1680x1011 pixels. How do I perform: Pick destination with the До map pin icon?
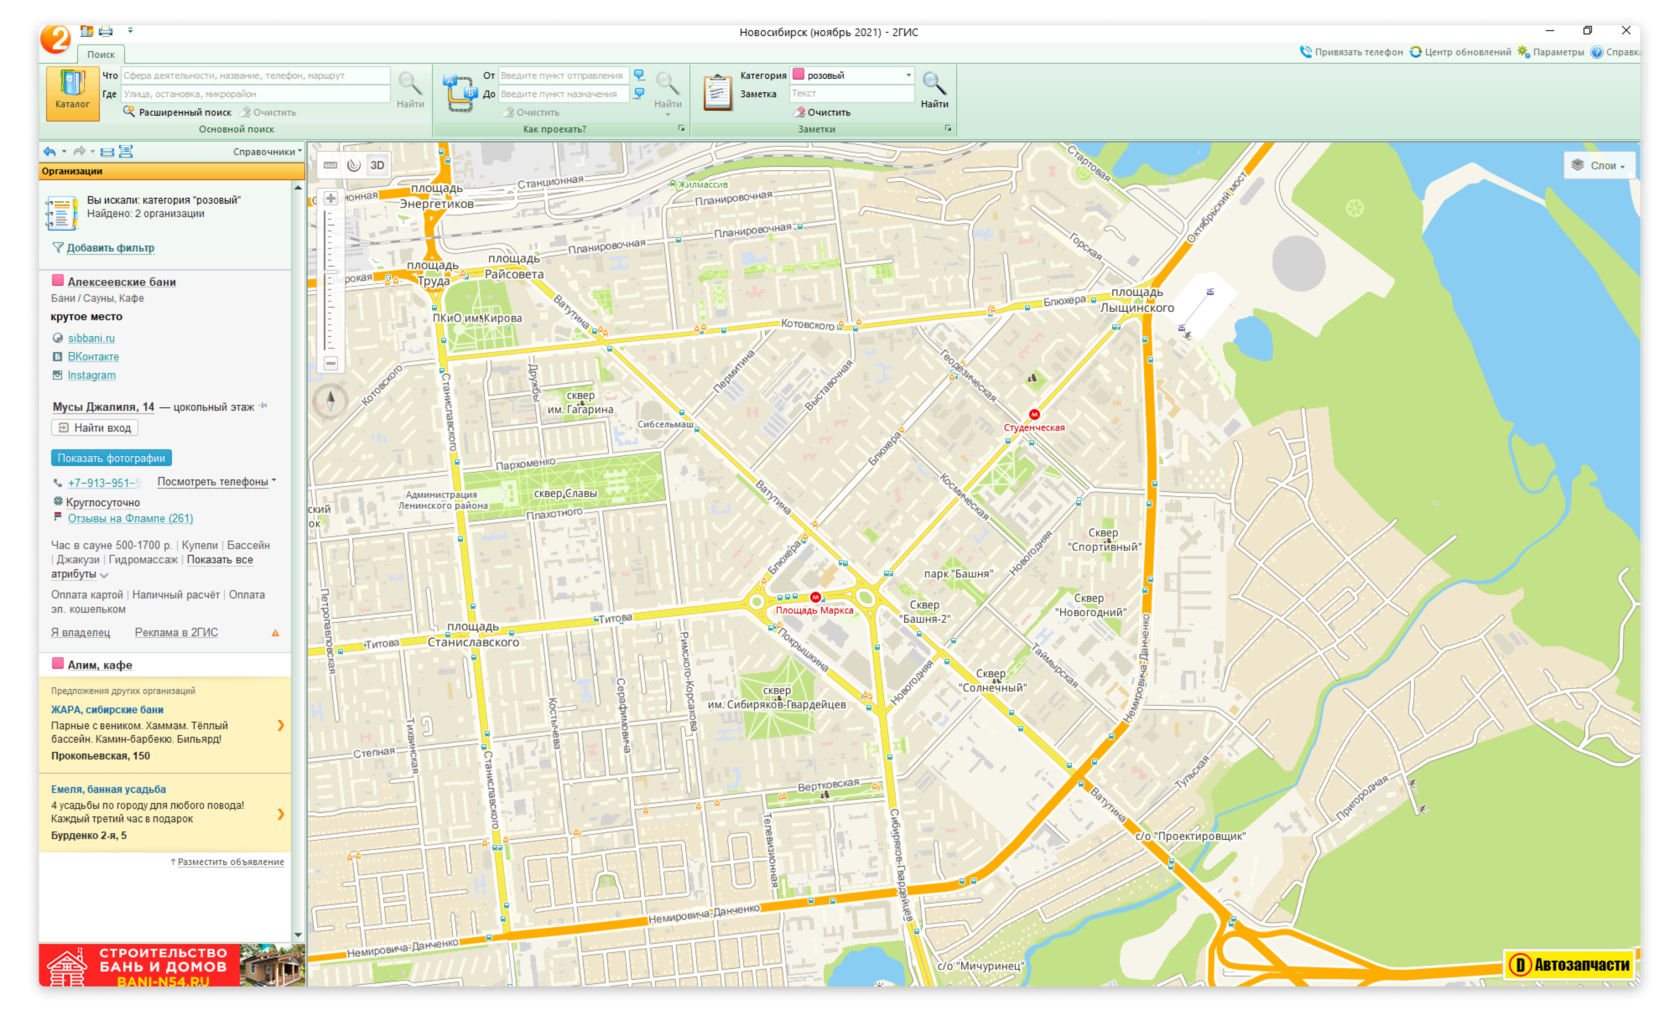click(x=640, y=93)
